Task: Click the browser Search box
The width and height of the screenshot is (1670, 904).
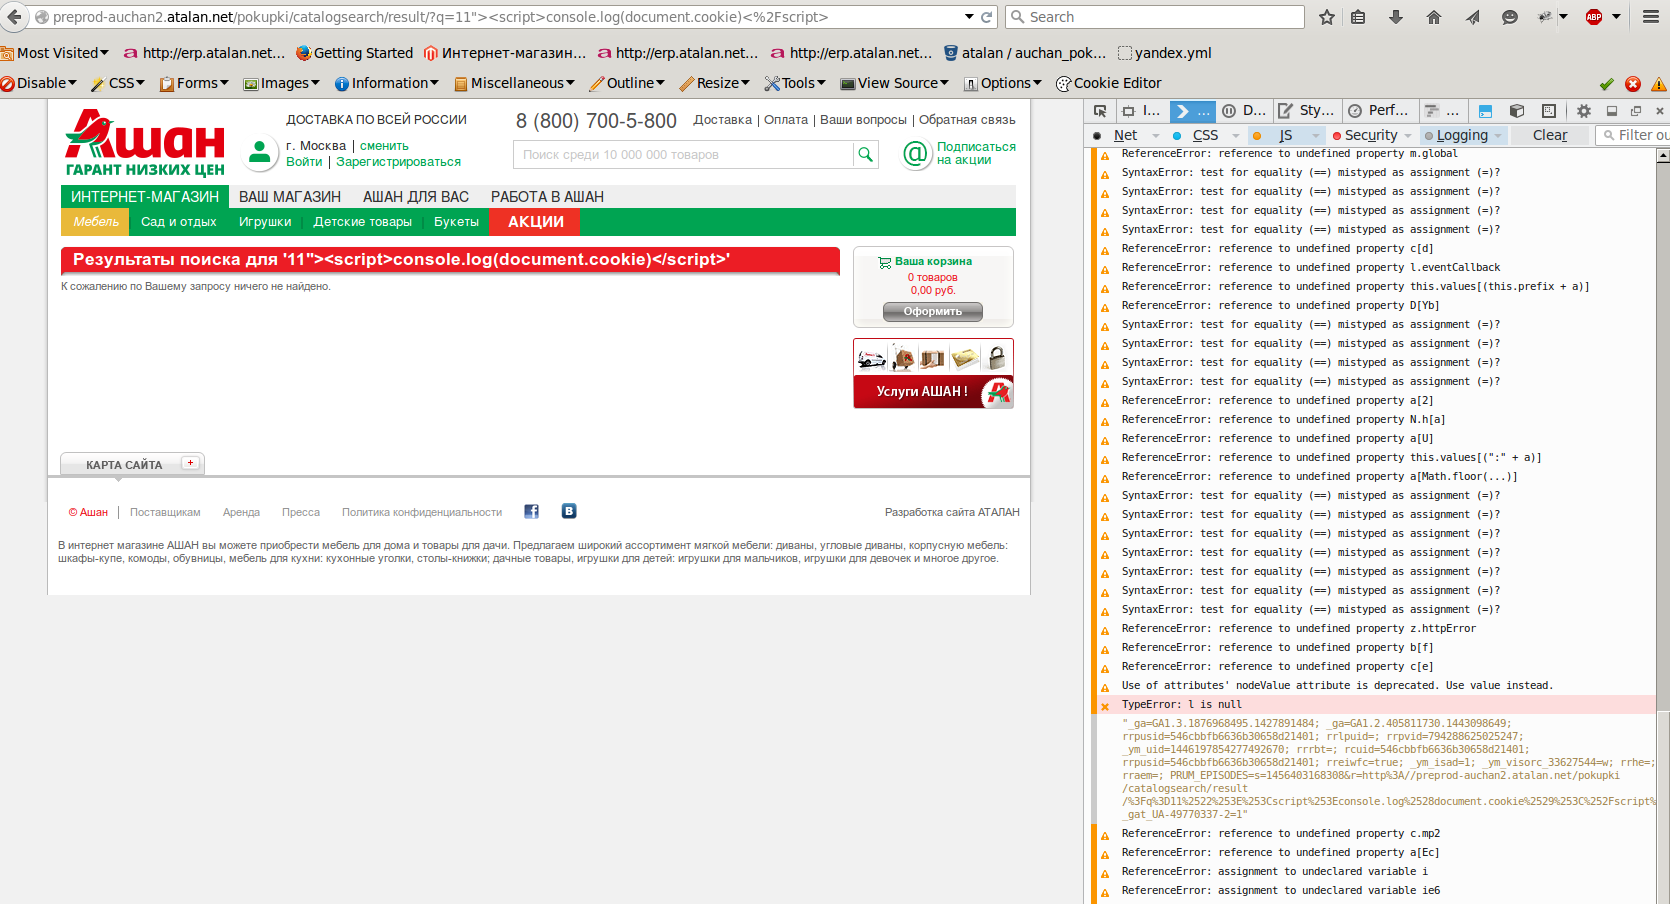Action: [1155, 17]
